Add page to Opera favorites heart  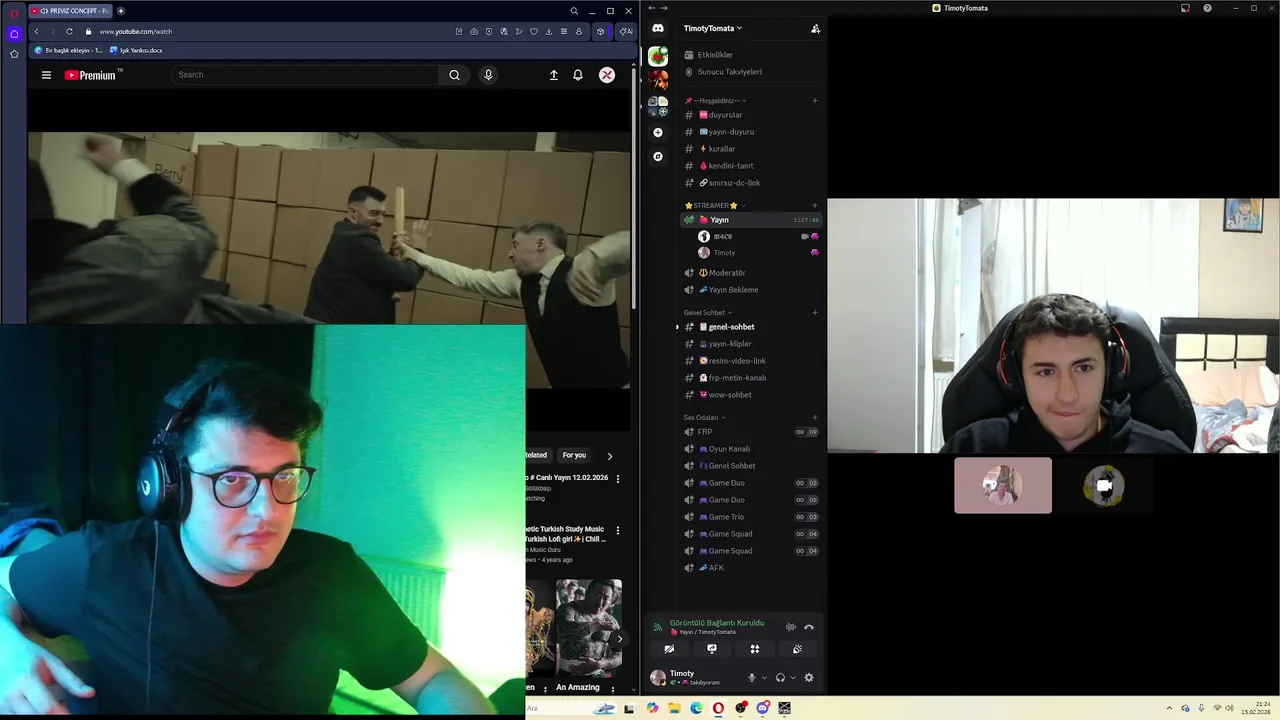coord(534,31)
